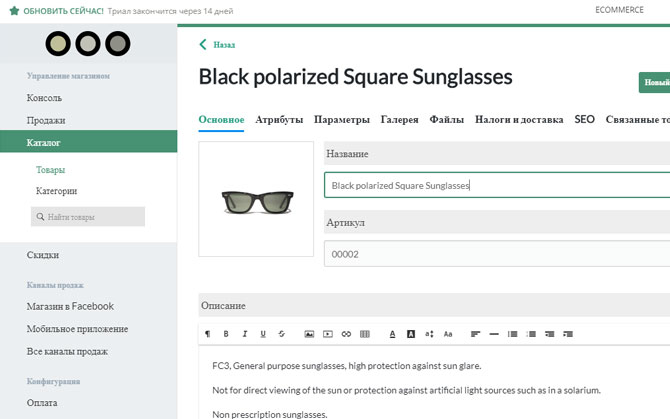
Task: Open text background color picker
Action: point(411,333)
